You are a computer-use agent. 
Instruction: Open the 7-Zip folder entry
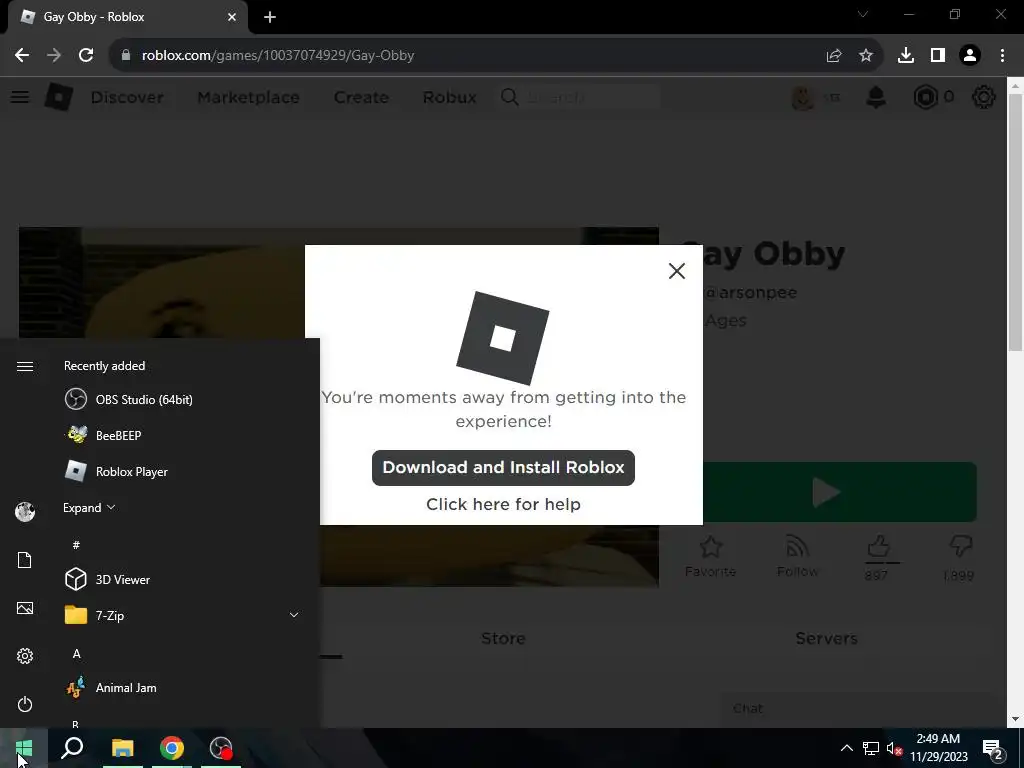[x=160, y=615]
